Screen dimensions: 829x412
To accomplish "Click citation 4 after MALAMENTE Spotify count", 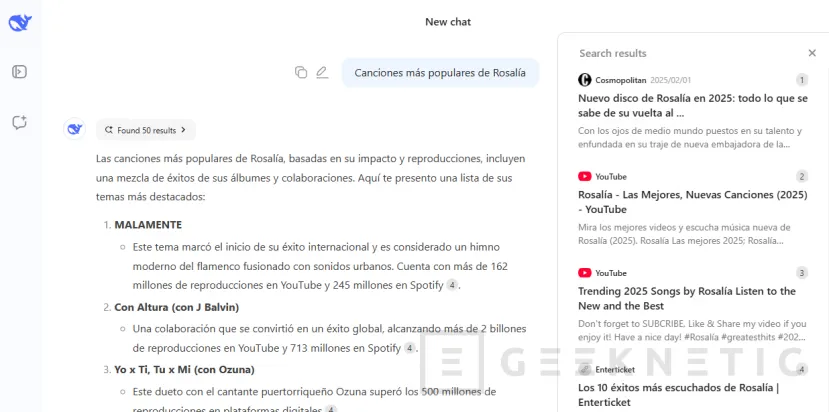I will click(x=452, y=285).
